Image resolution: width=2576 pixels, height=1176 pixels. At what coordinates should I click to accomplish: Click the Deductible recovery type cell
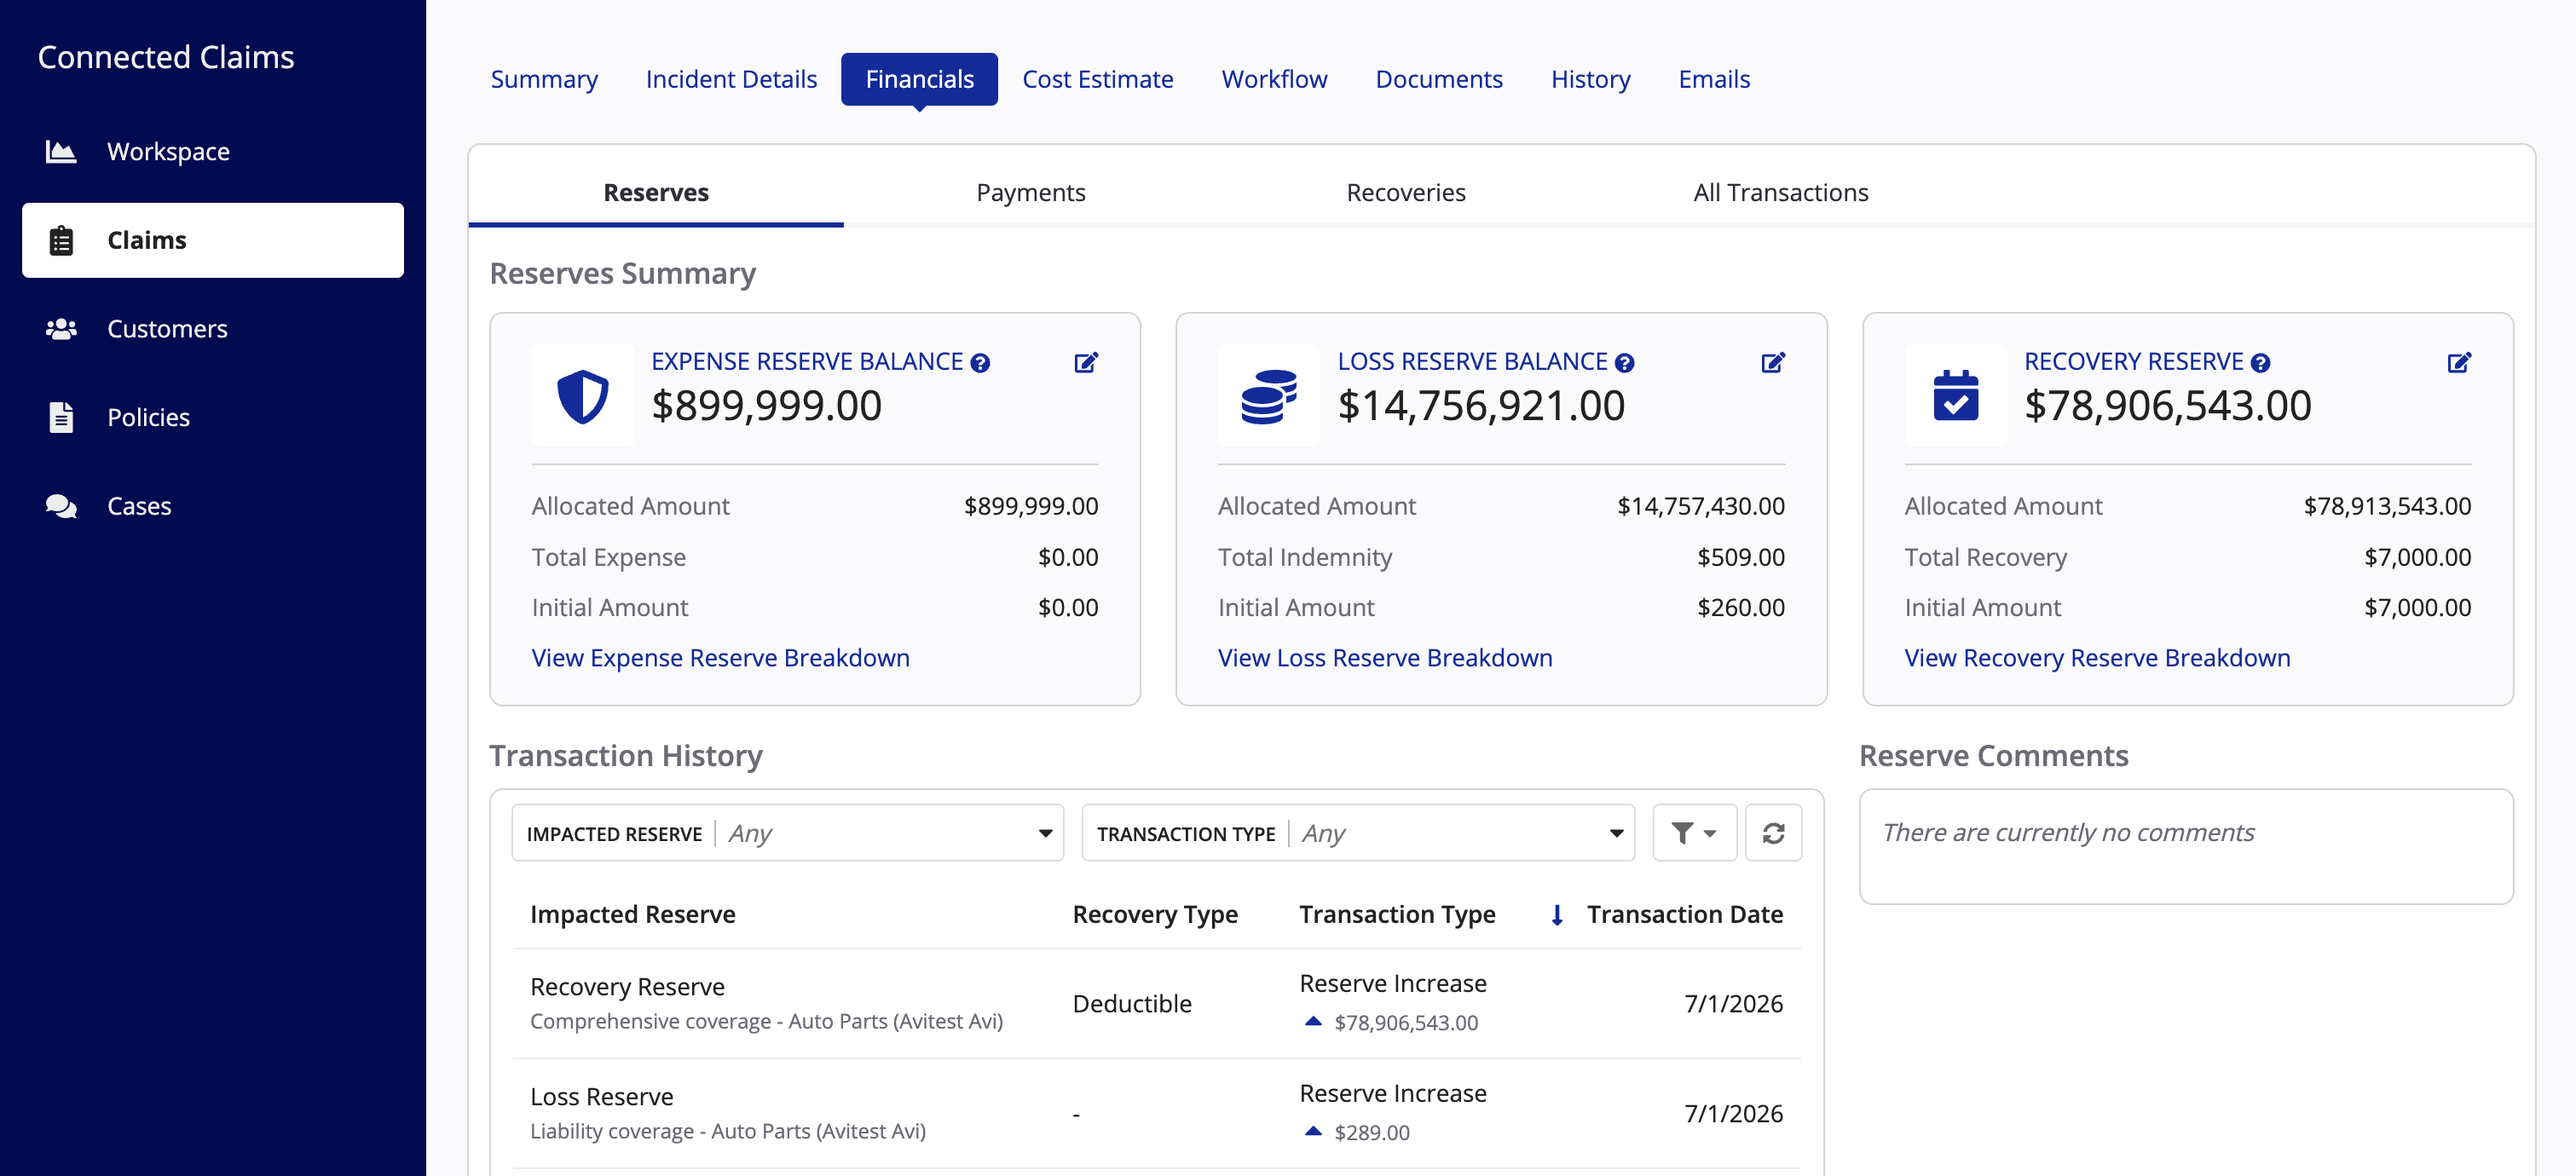pyautogui.click(x=1132, y=1004)
